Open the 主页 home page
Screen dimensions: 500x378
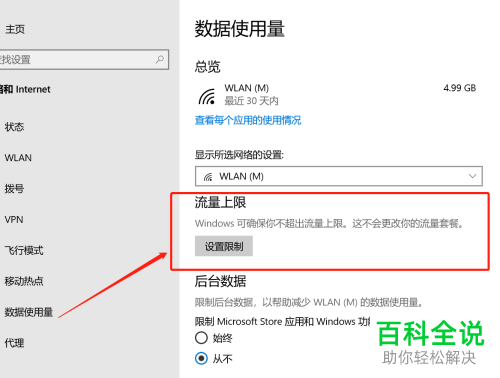[15, 29]
